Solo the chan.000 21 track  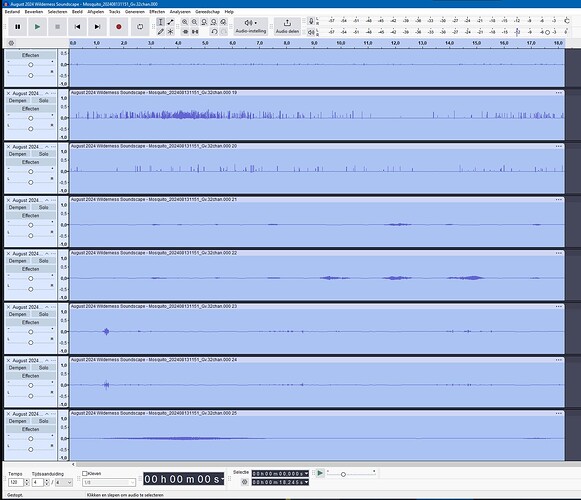pos(44,207)
